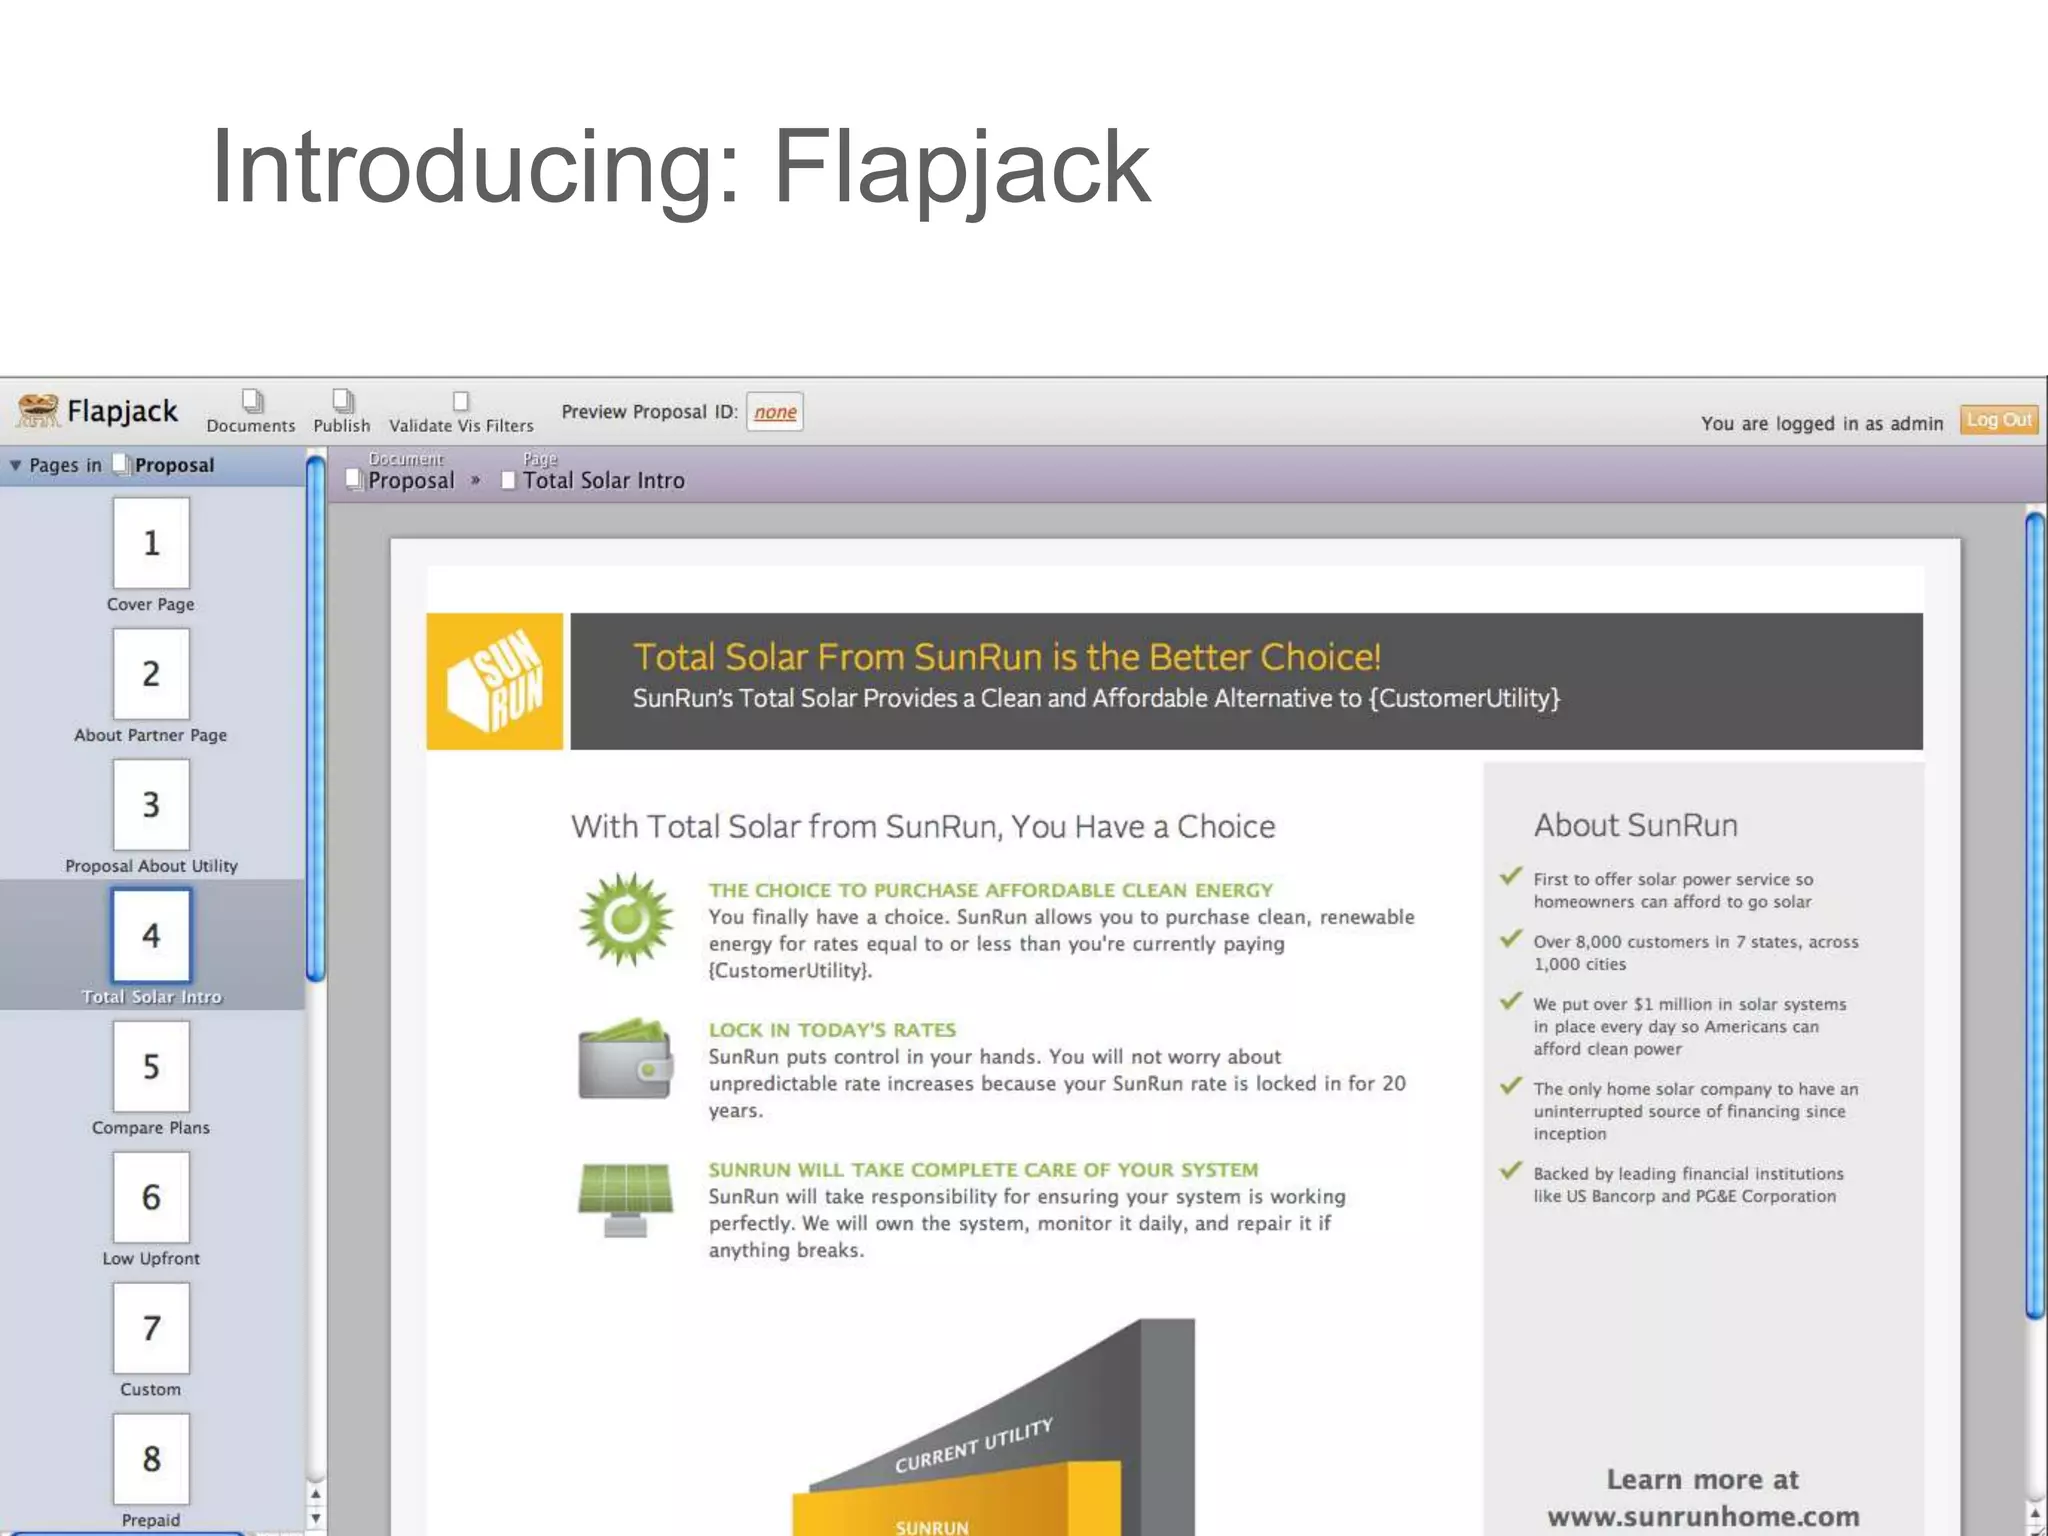
Task: Click the solar panel icon beside system care
Action: click(626, 1199)
